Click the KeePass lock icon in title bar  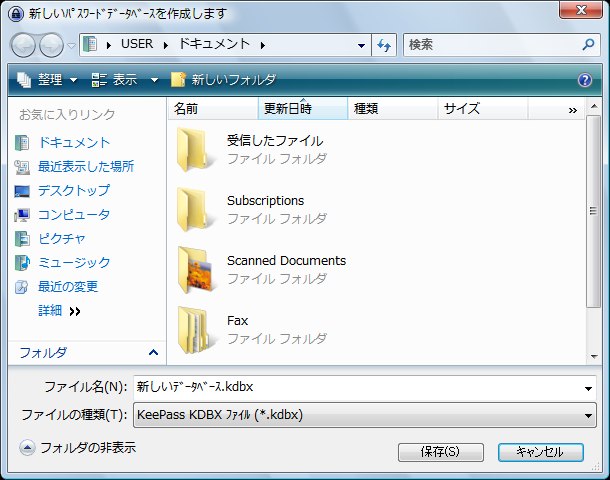pyautogui.click(x=16, y=14)
